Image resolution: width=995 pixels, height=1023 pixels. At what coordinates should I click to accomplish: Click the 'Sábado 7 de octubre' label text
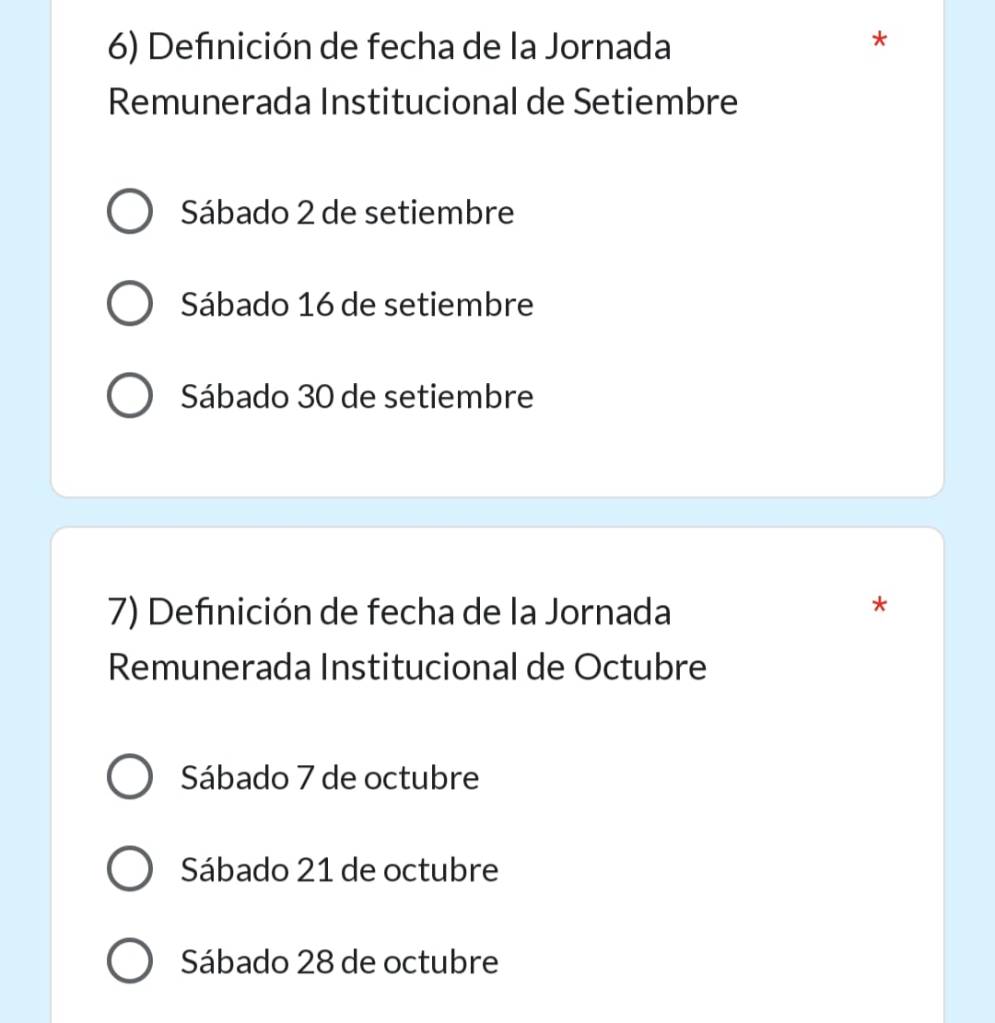pyautogui.click(x=330, y=778)
